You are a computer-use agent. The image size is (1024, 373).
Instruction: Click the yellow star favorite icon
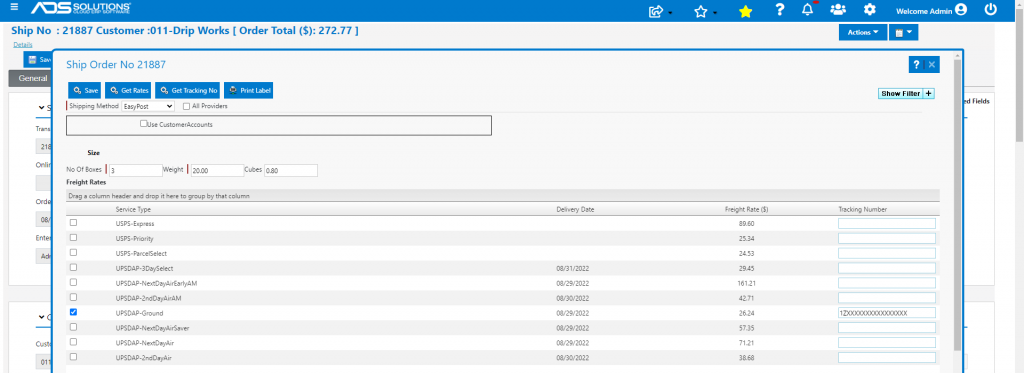(745, 11)
